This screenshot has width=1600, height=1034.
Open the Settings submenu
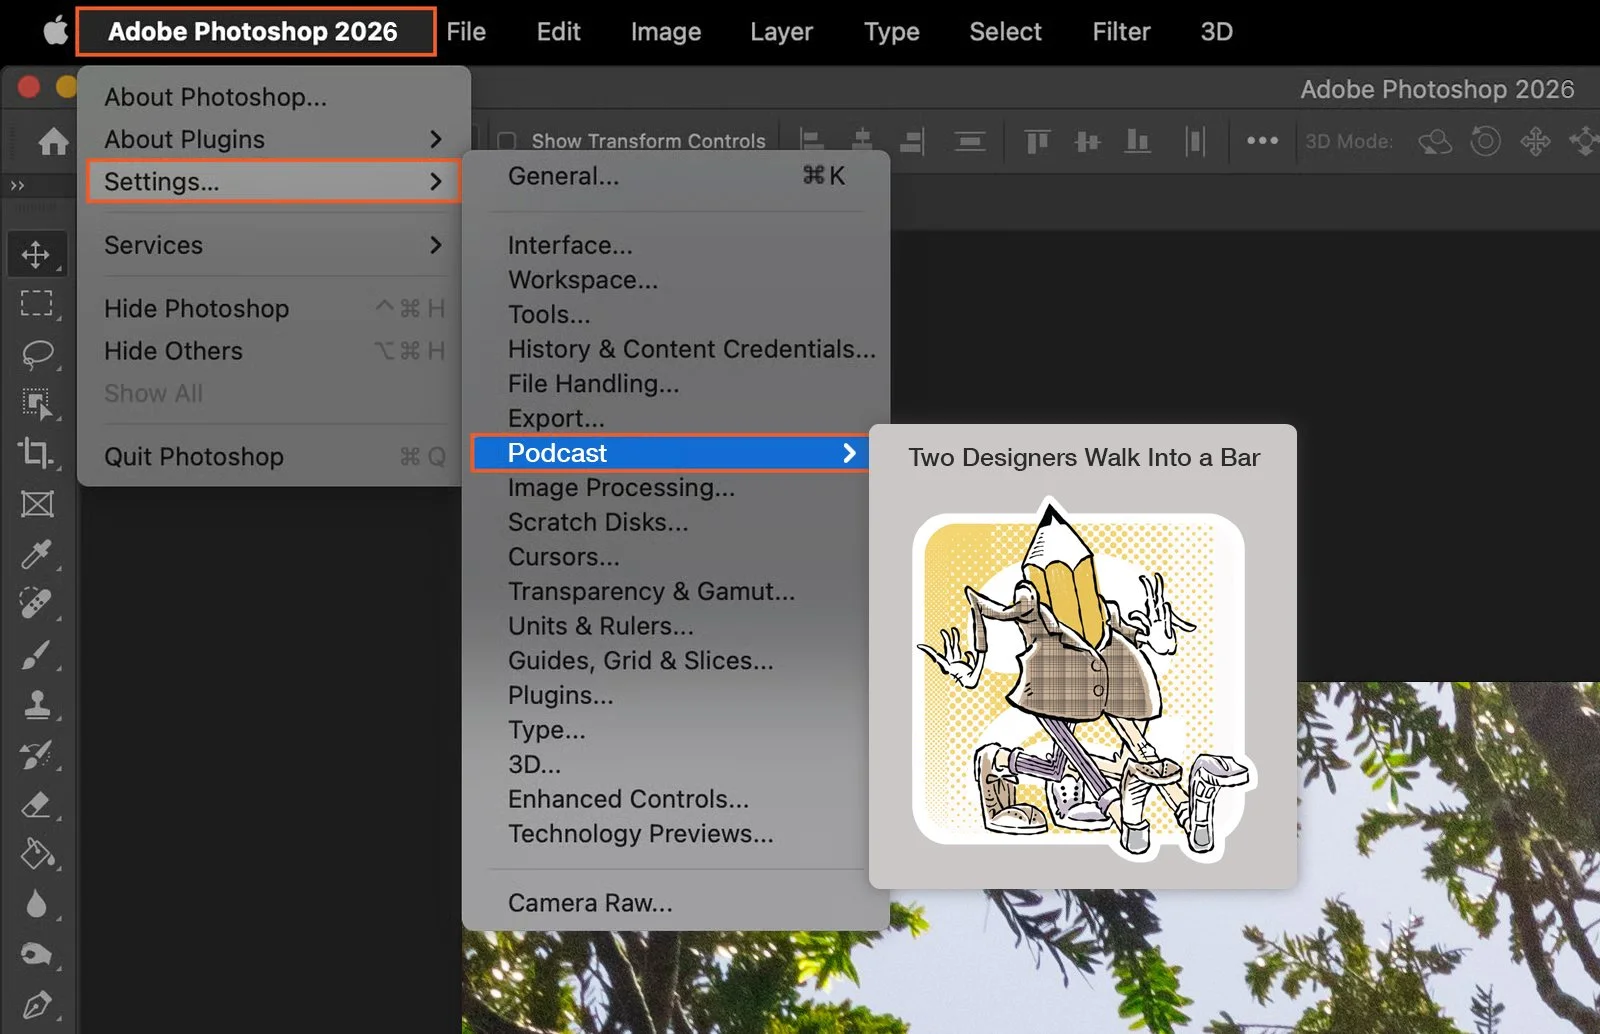(x=273, y=182)
